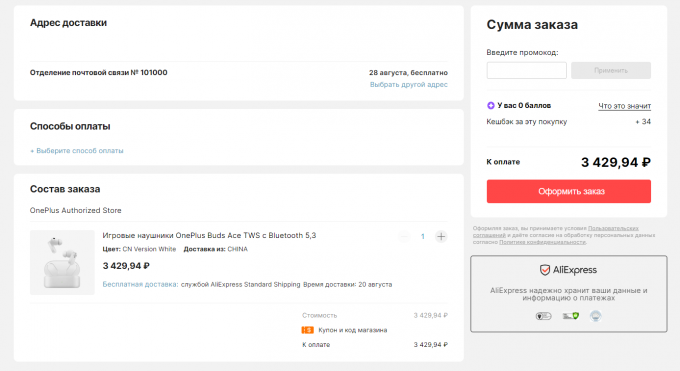Decrease quantity with the minus button
The image size is (680, 371).
[404, 236]
